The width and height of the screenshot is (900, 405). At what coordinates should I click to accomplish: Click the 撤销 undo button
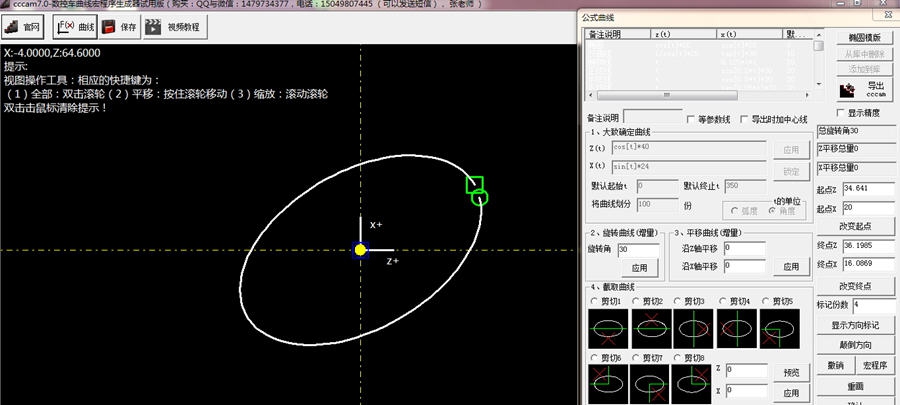coord(835,365)
